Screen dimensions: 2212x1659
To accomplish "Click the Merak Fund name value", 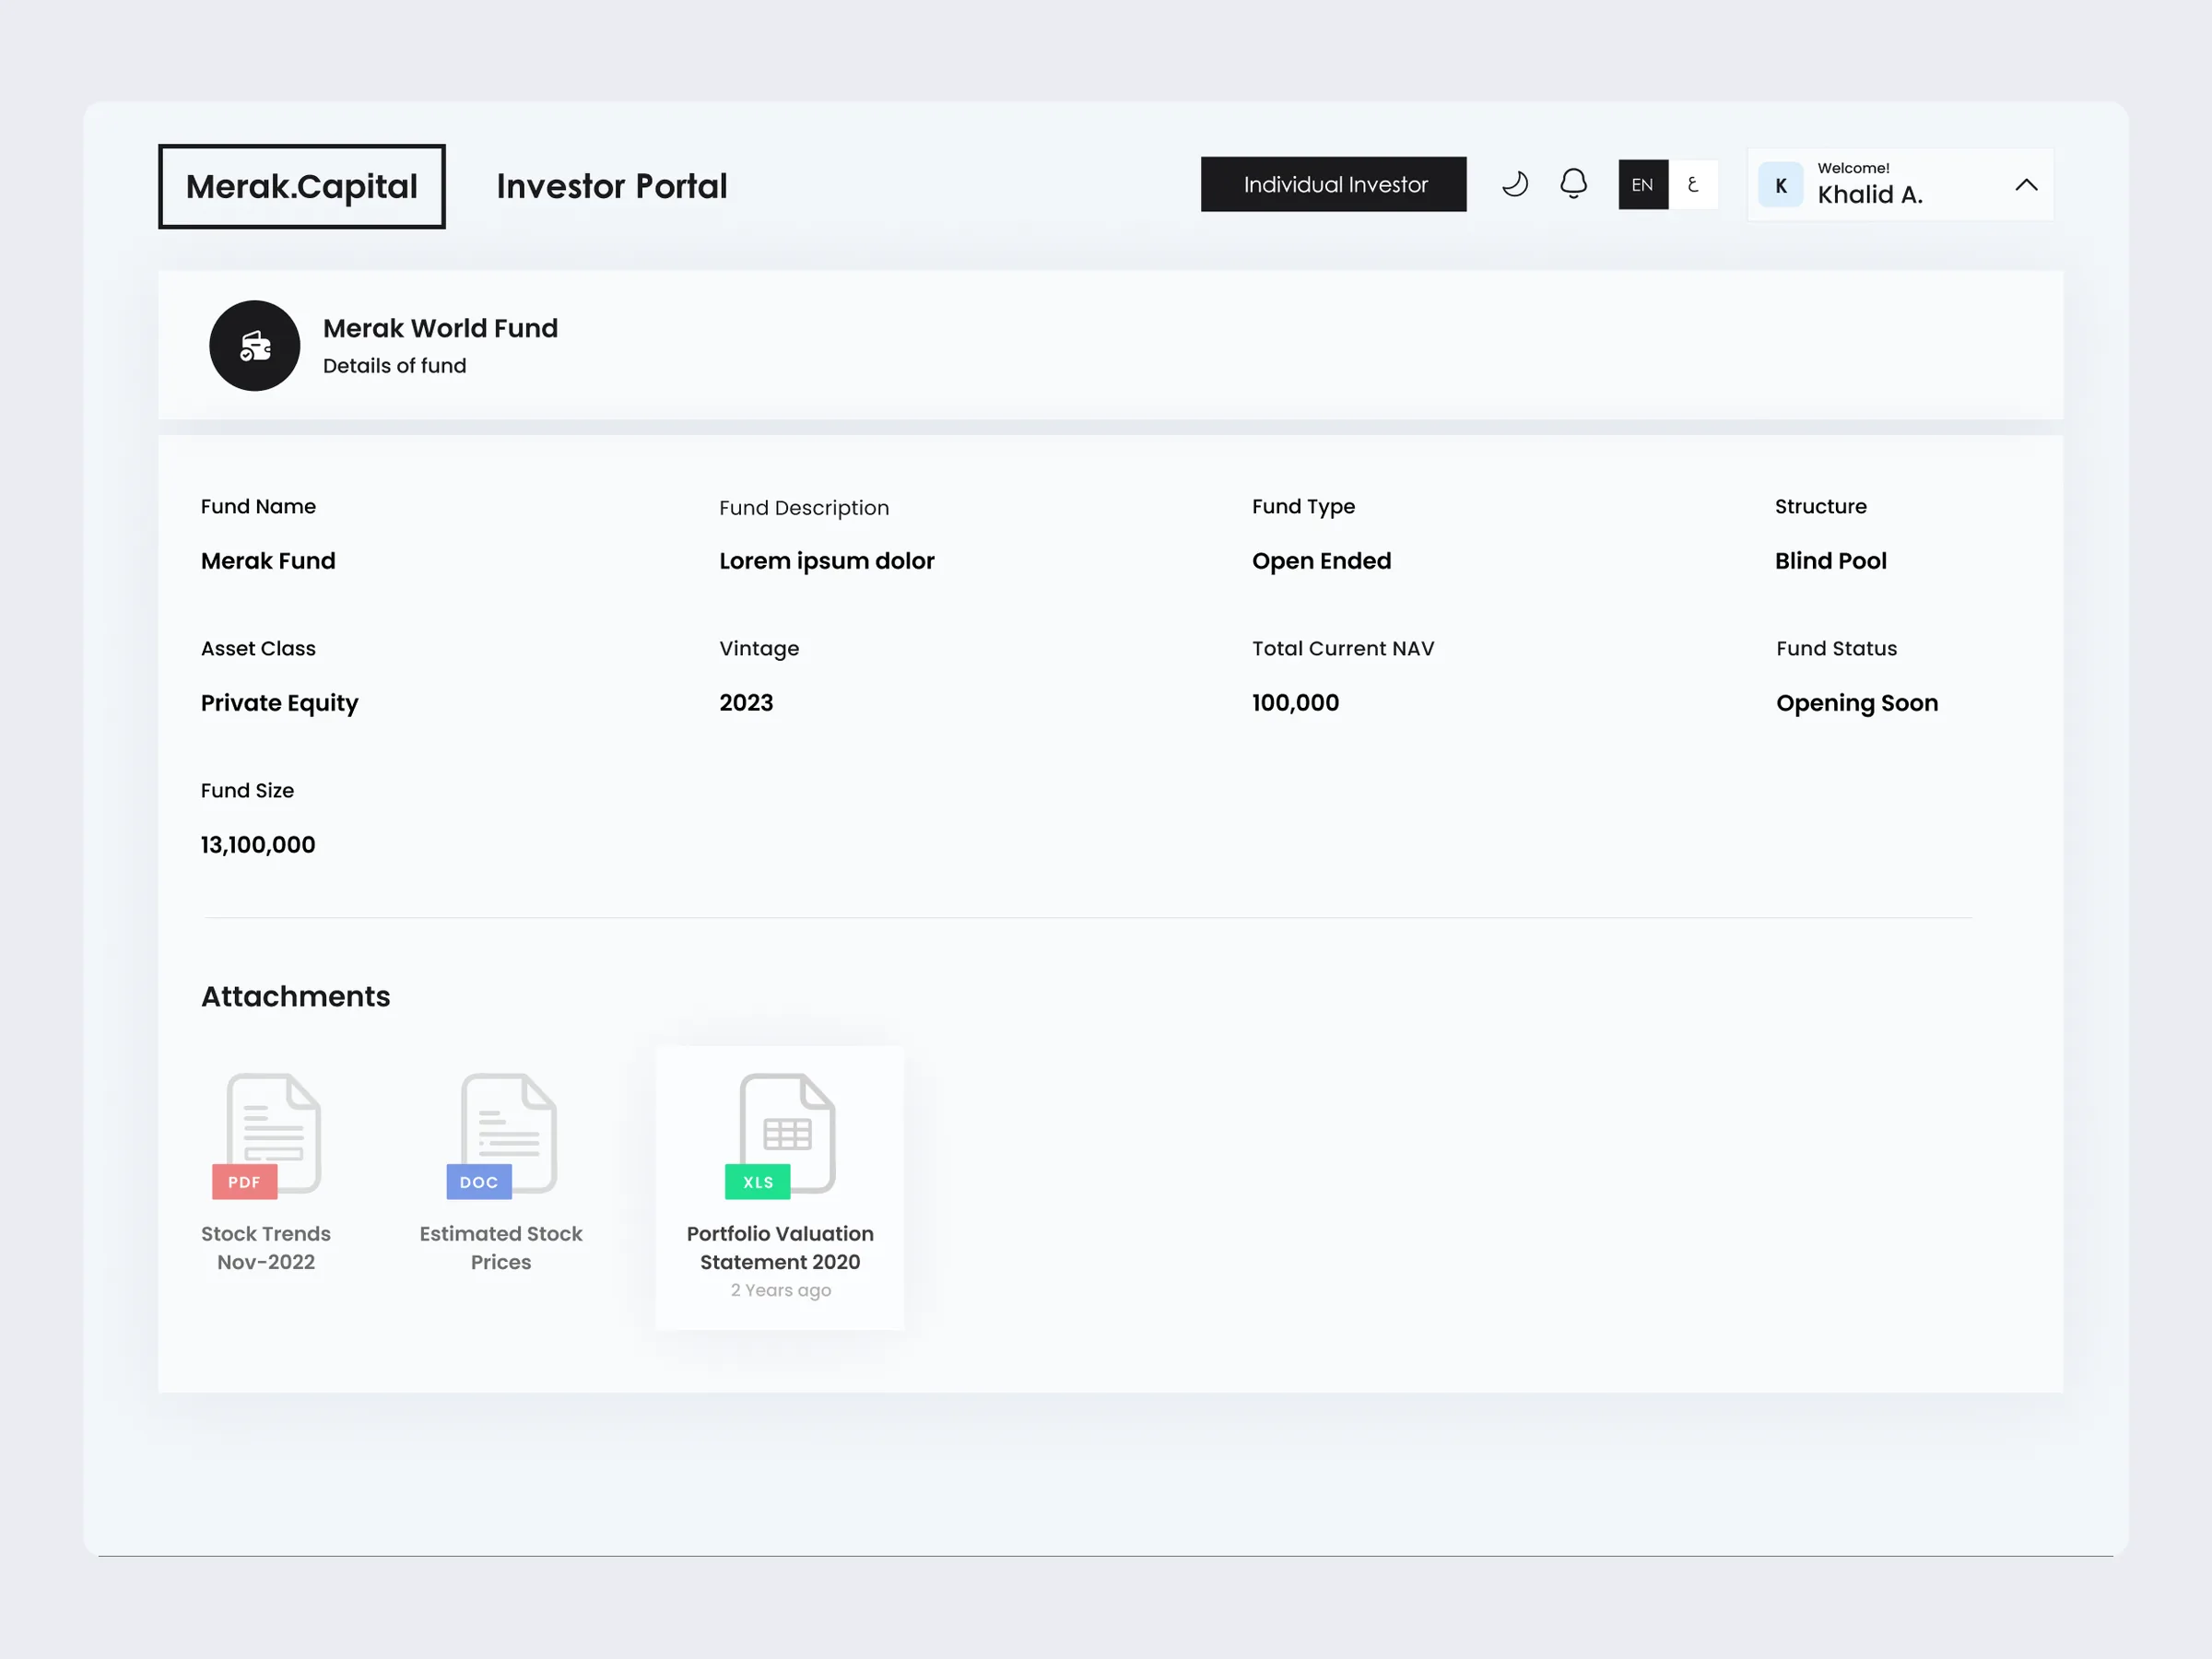I will pyautogui.click(x=268, y=561).
